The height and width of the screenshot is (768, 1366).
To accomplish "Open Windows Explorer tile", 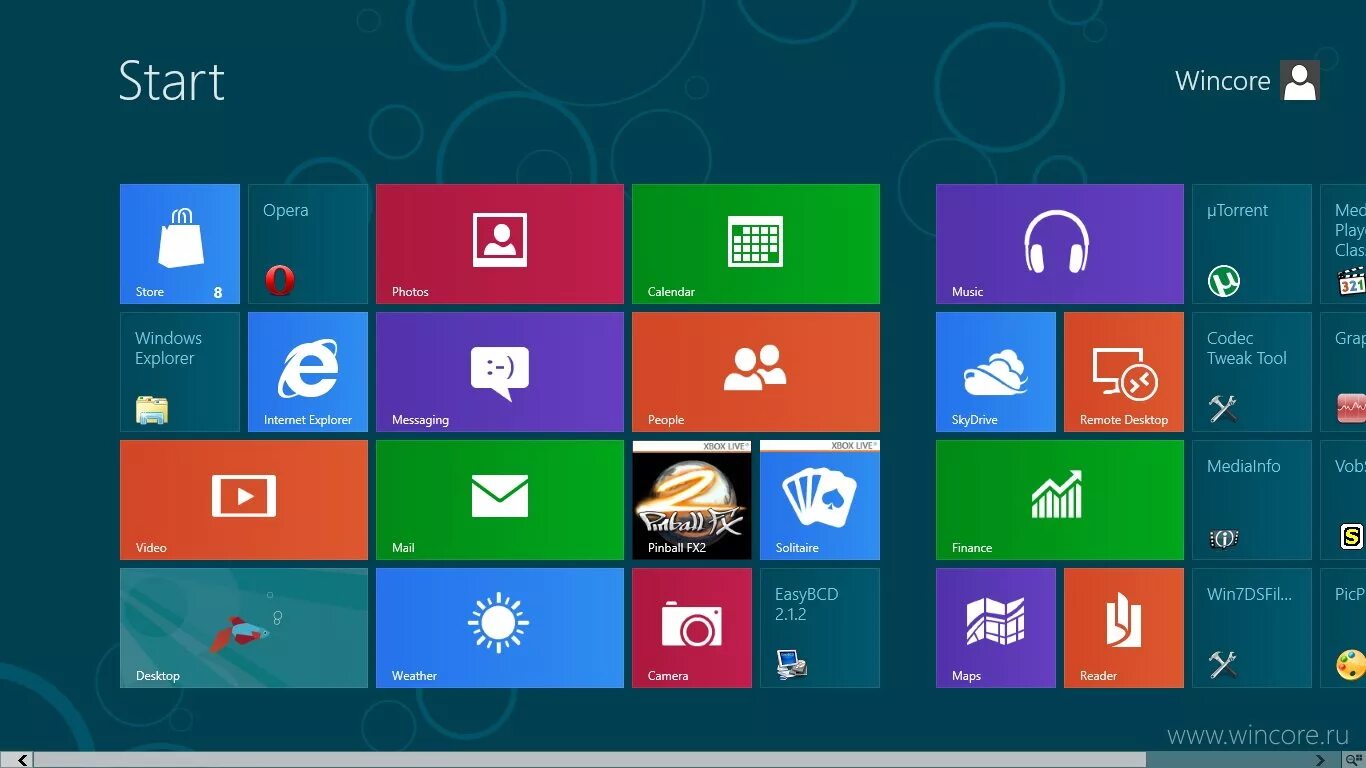I will click(180, 372).
